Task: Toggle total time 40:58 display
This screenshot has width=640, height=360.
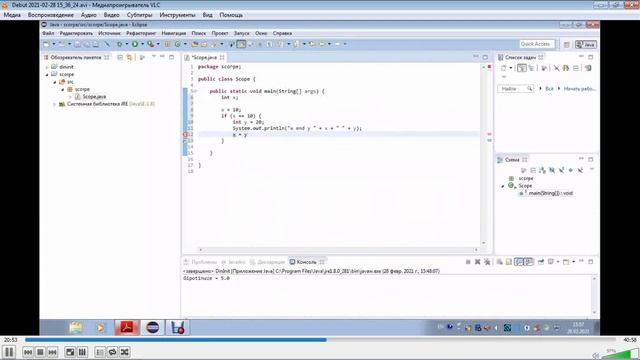Action: 630,340
